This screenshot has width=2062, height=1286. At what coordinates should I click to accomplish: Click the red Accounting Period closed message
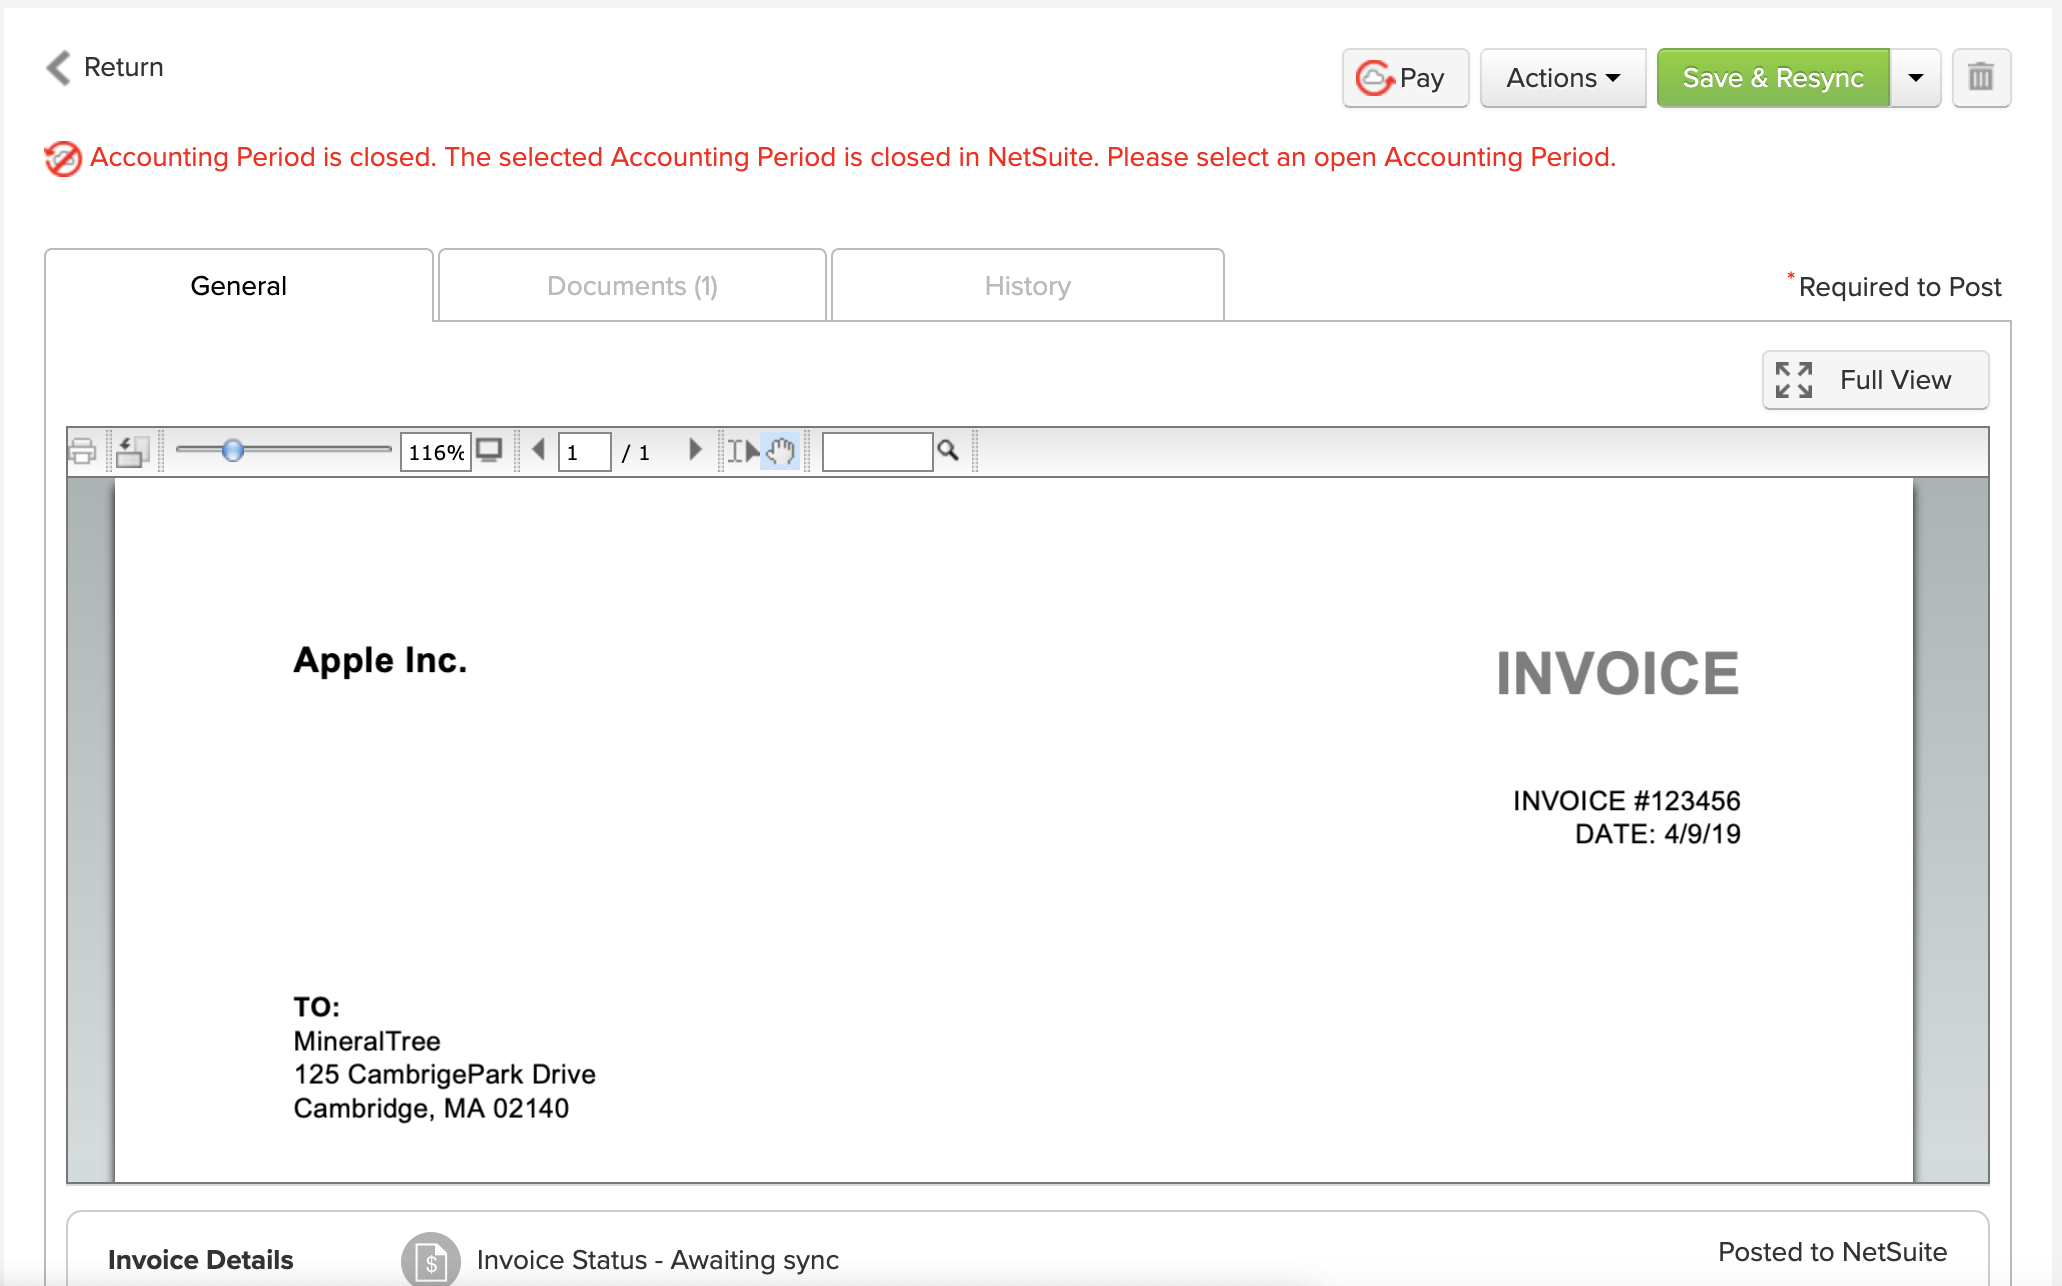point(853,157)
